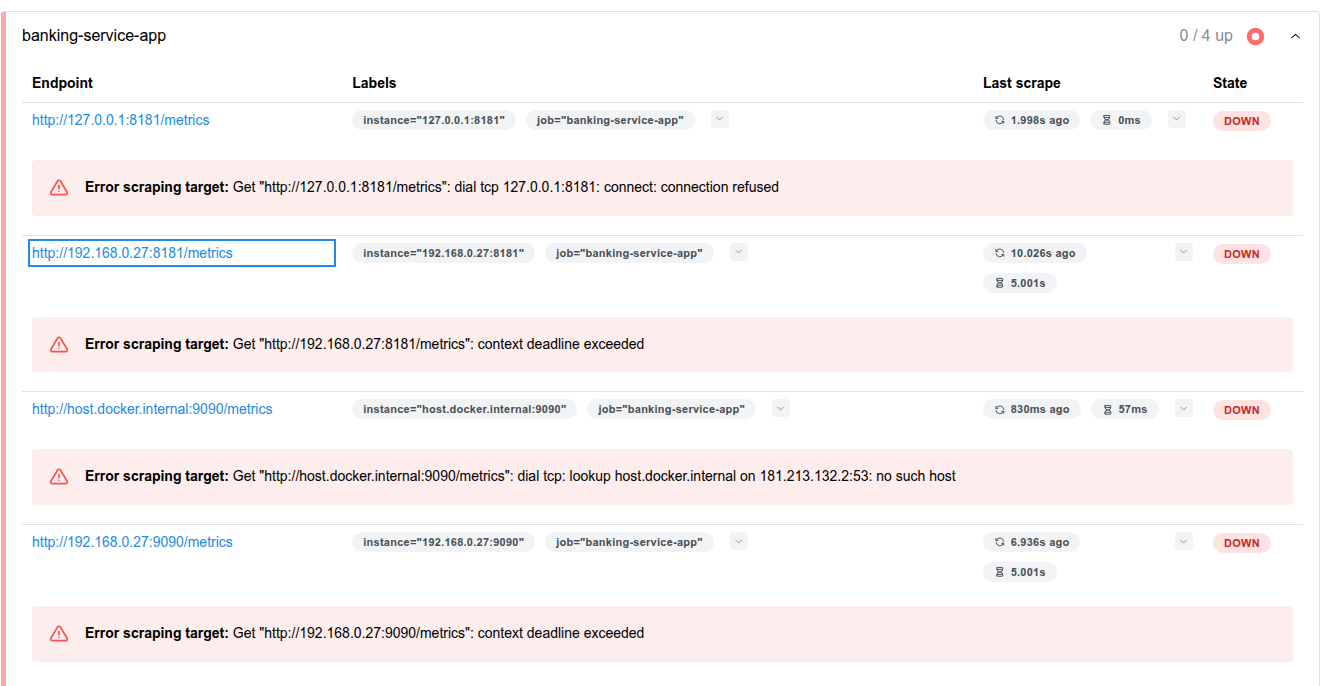Click the "1.998s ago" last scrape badge
Image resolution: width=1324 pixels, height=686 pixels.
1031,120
